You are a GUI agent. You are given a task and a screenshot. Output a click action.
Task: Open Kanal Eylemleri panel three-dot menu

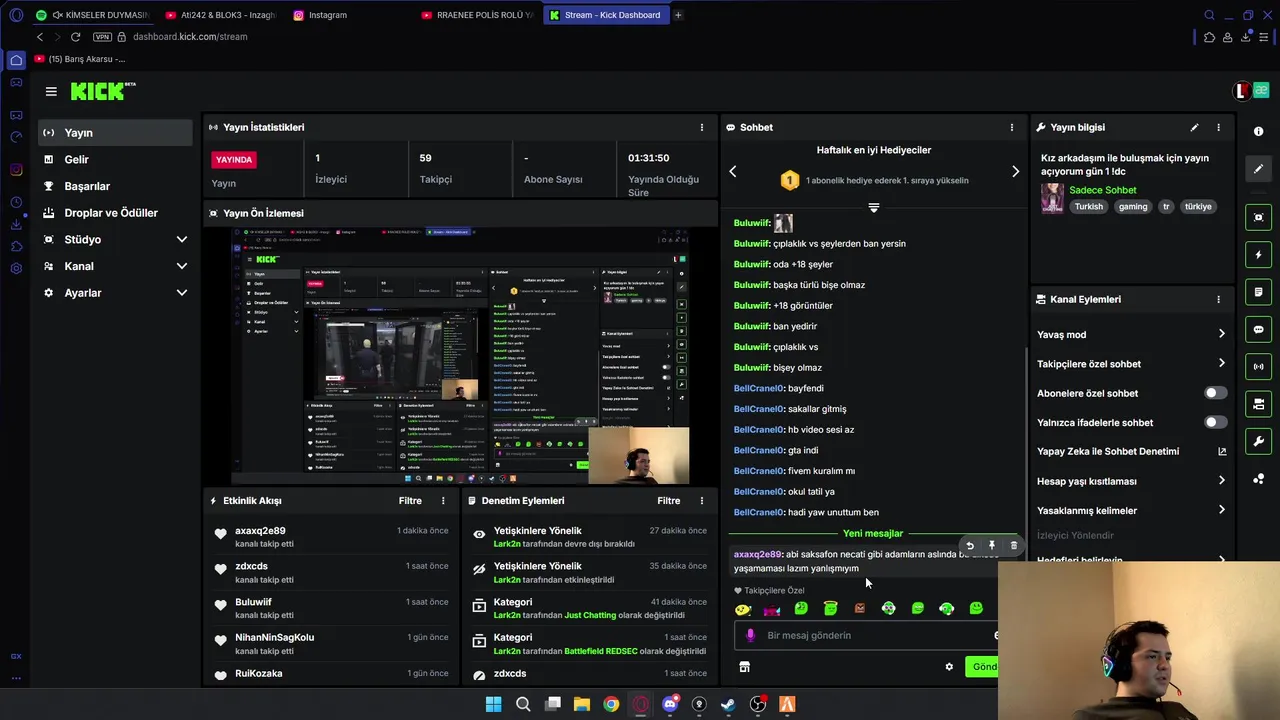point(1218,299)
